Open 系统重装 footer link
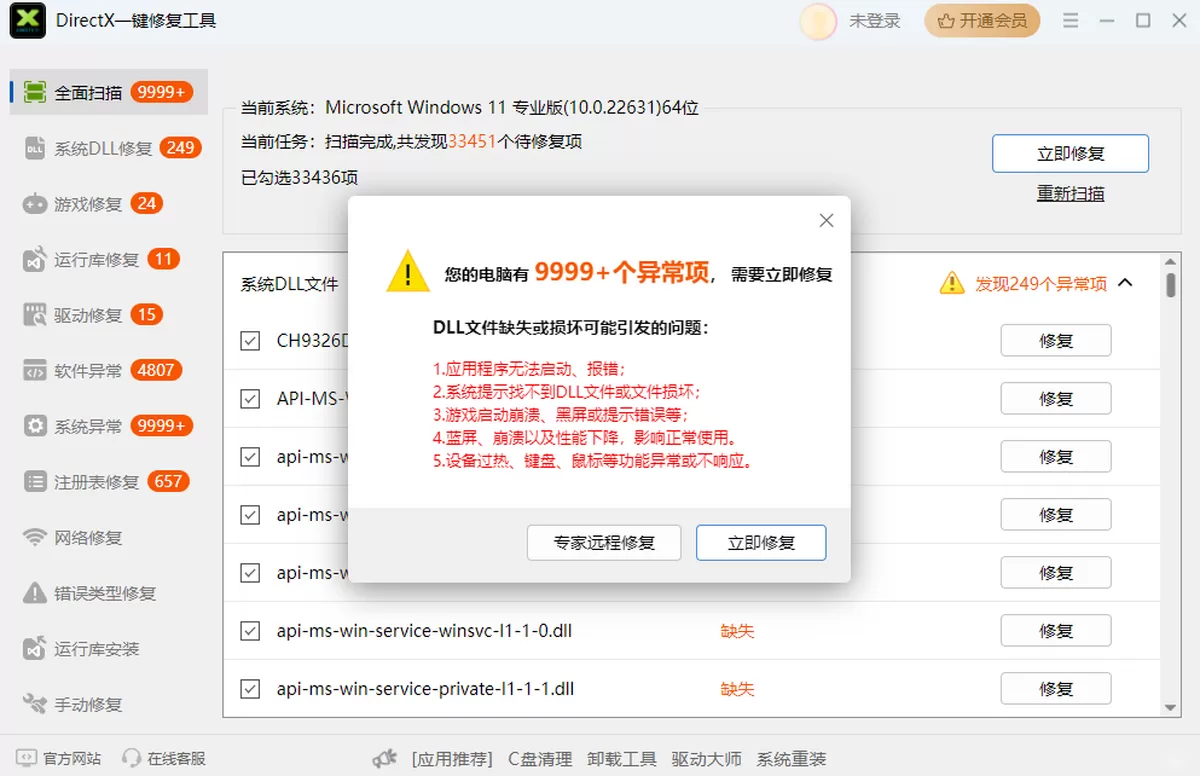The height and width of the screenshot is (776, 1200). click(792, 759)
